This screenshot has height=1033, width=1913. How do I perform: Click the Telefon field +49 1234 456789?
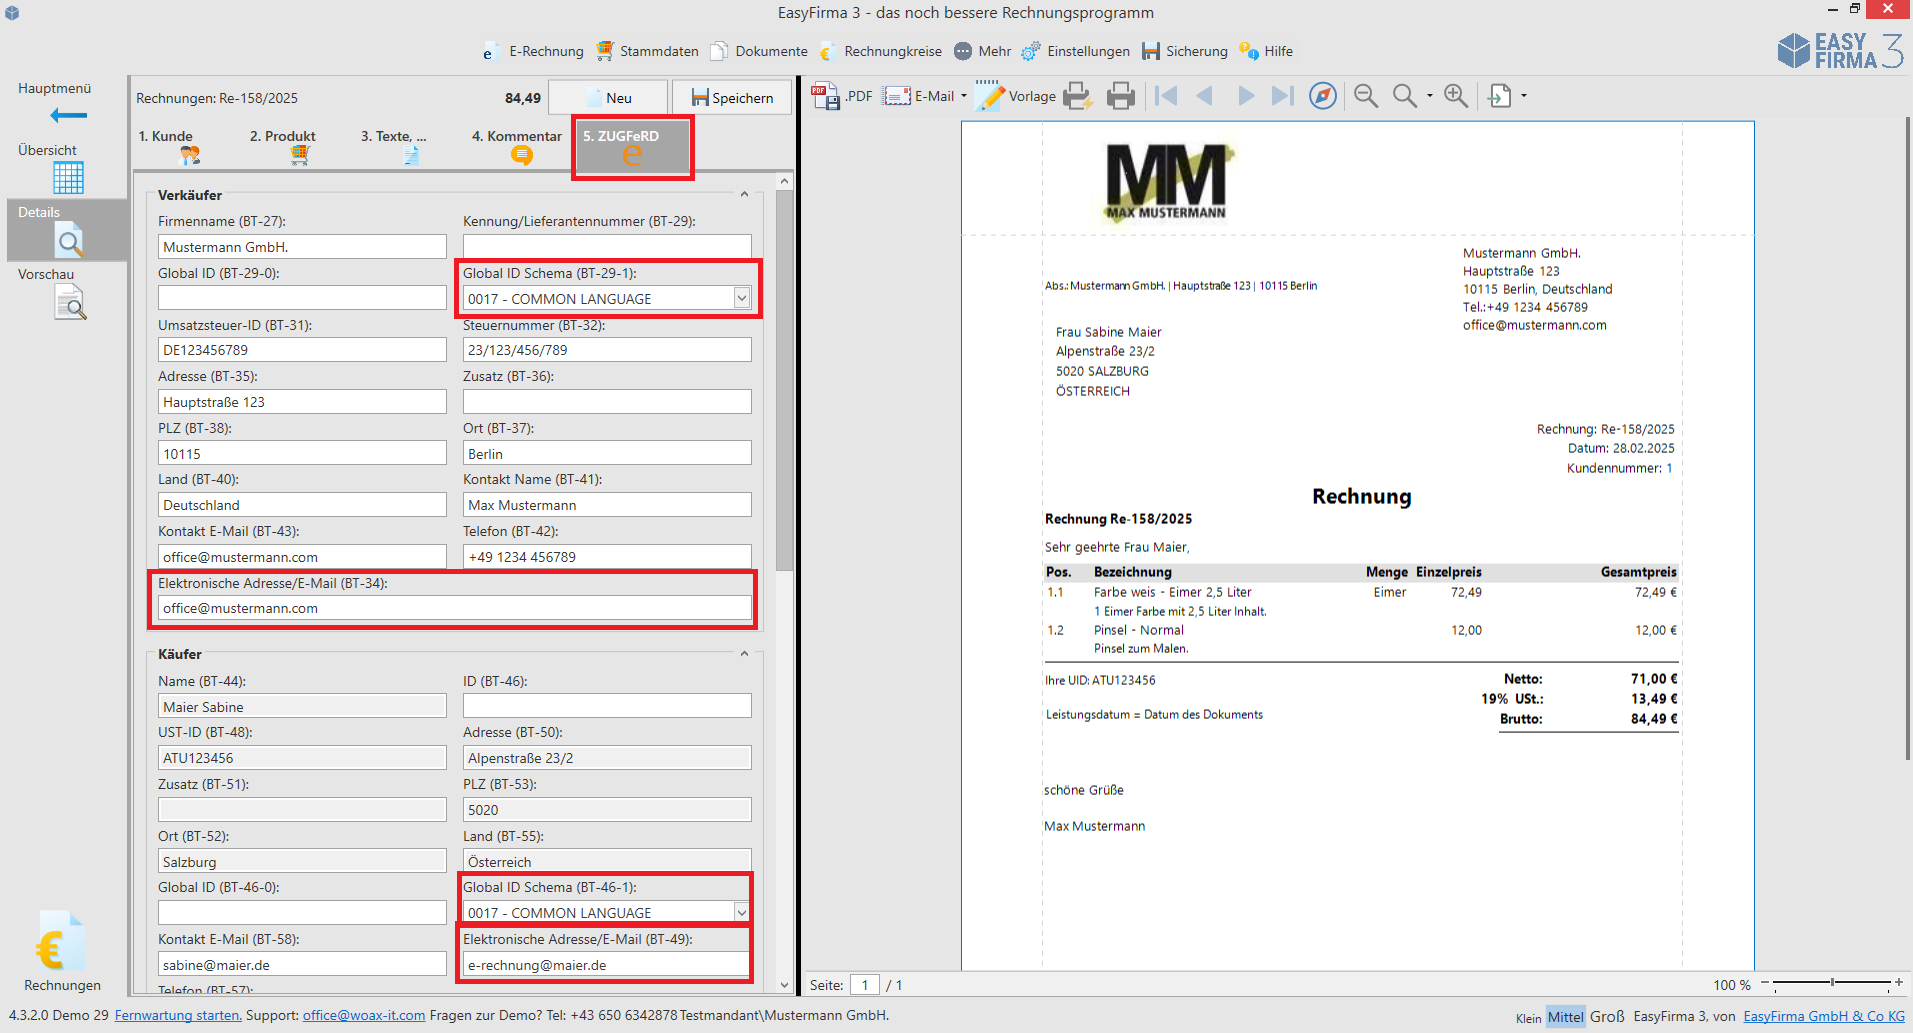pos(607,557)
